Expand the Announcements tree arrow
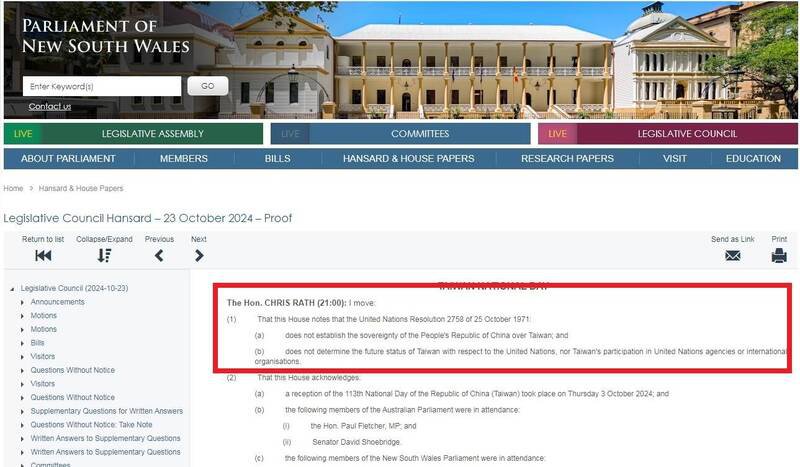The height and width of the screenshot is (467, 800). tap(22, 303)
